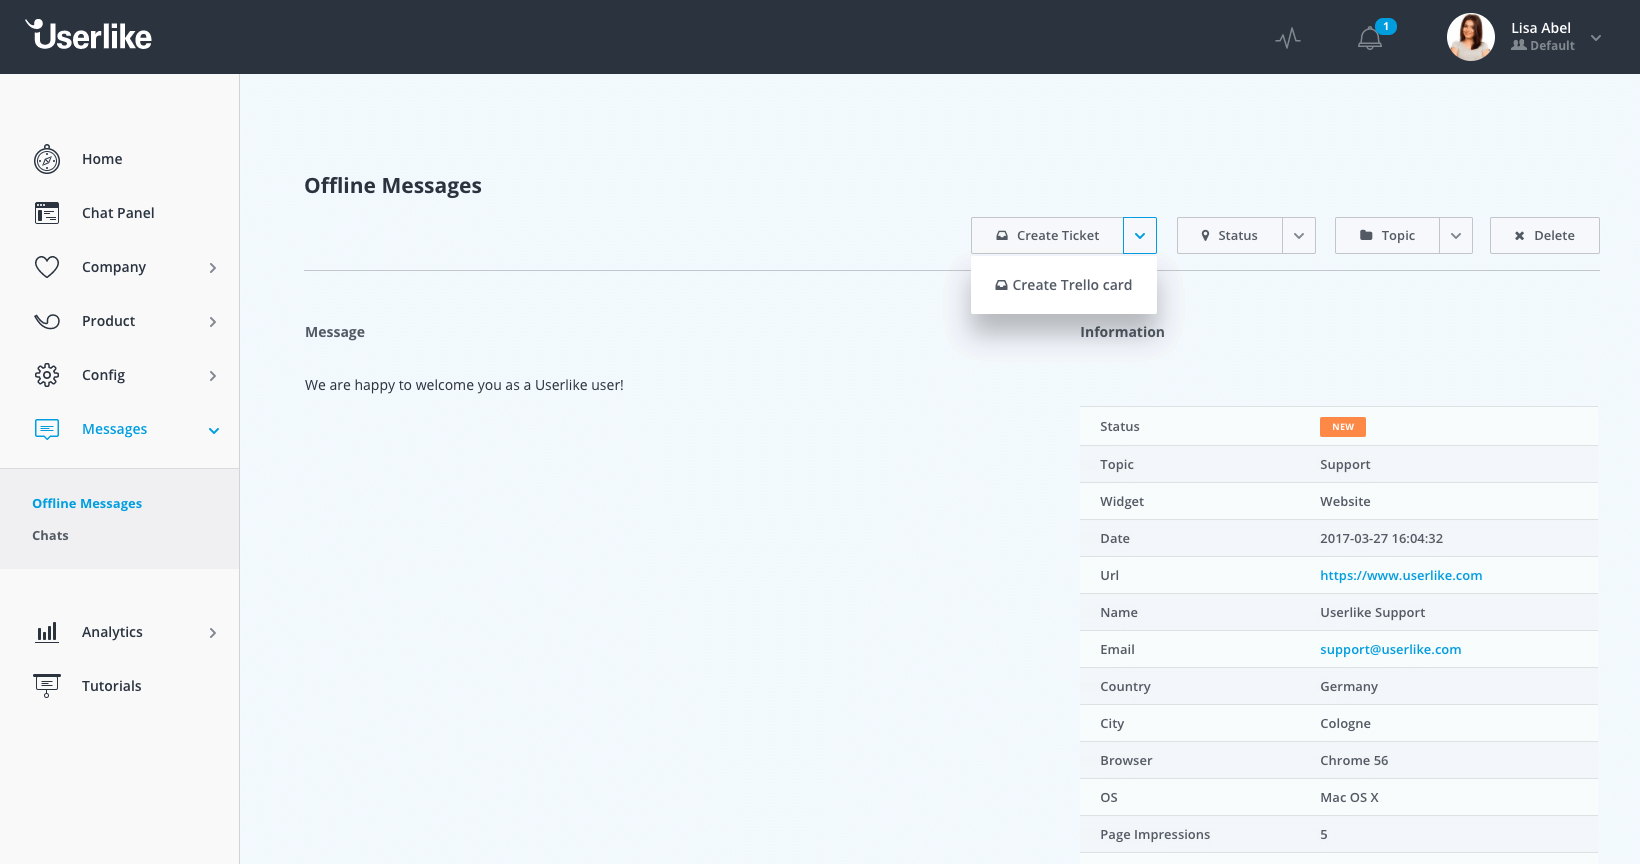Click the Offline Messages heading
This screenshot has width=1640, height=864.
(x=393, y=186)
